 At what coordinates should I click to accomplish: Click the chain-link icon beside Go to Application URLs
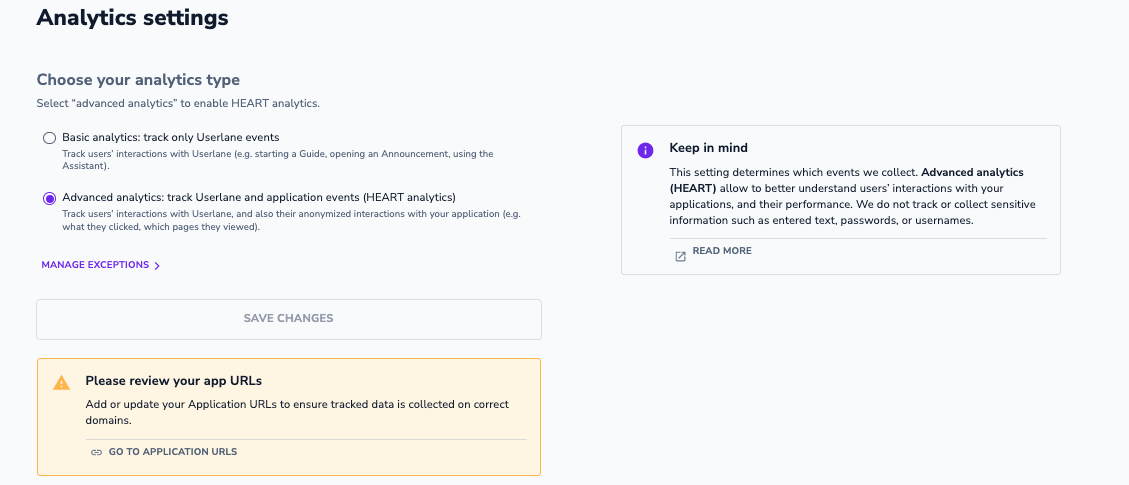[x=96, y=452]
